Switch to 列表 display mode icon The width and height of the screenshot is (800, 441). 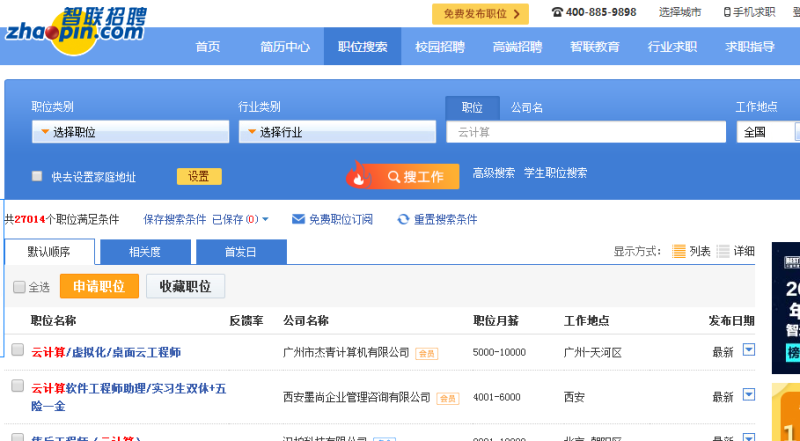[x=679, y=251]
